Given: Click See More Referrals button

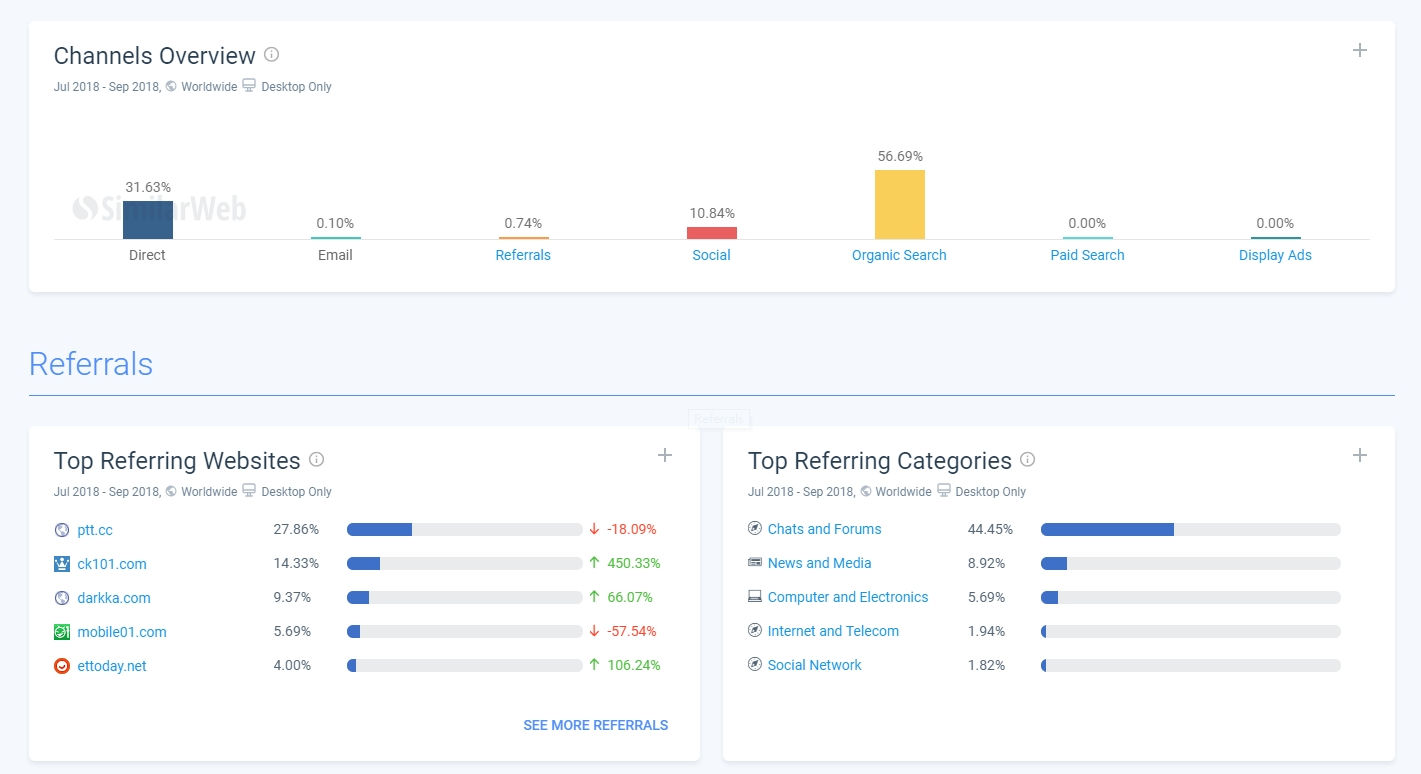Looking at the screenshot, I should click(595, 725).
